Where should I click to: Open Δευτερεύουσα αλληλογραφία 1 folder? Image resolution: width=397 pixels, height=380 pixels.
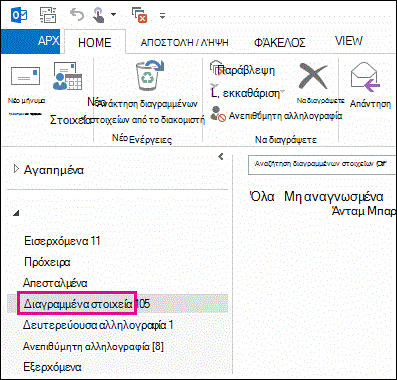pyautogui.click(x=98, y=325)
